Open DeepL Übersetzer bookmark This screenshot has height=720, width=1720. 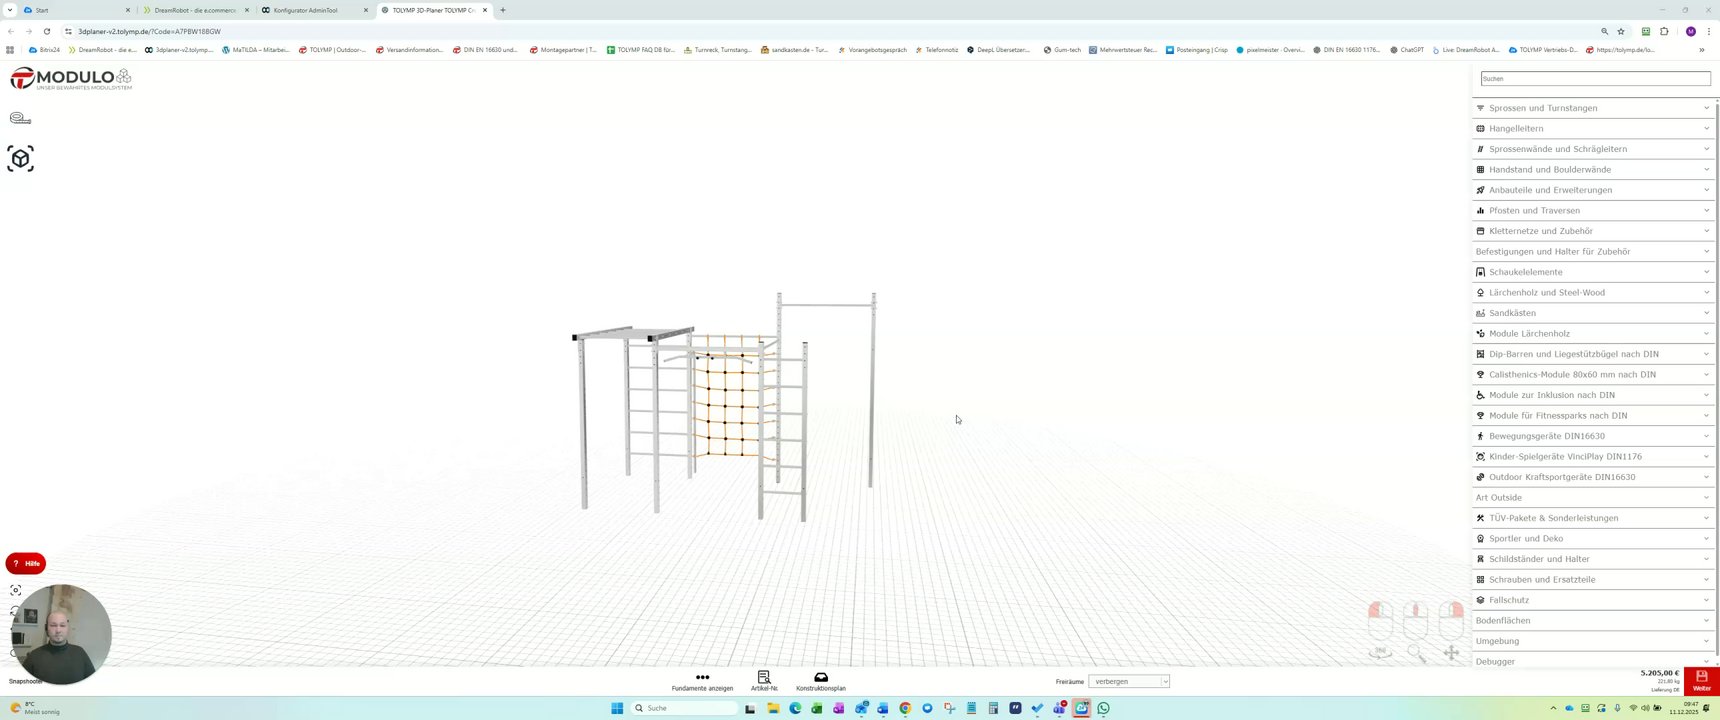coord(999,49)
